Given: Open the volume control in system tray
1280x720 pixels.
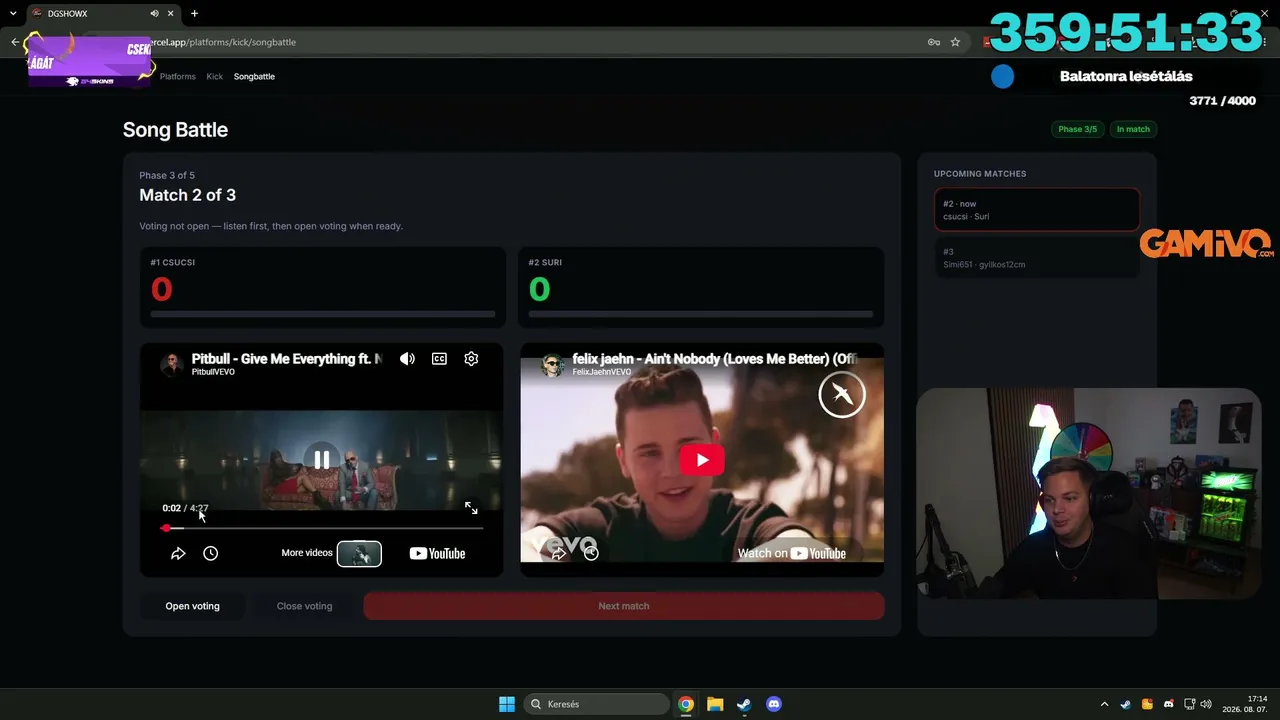Looking at the screenshot, I should tap(1206, 704).
